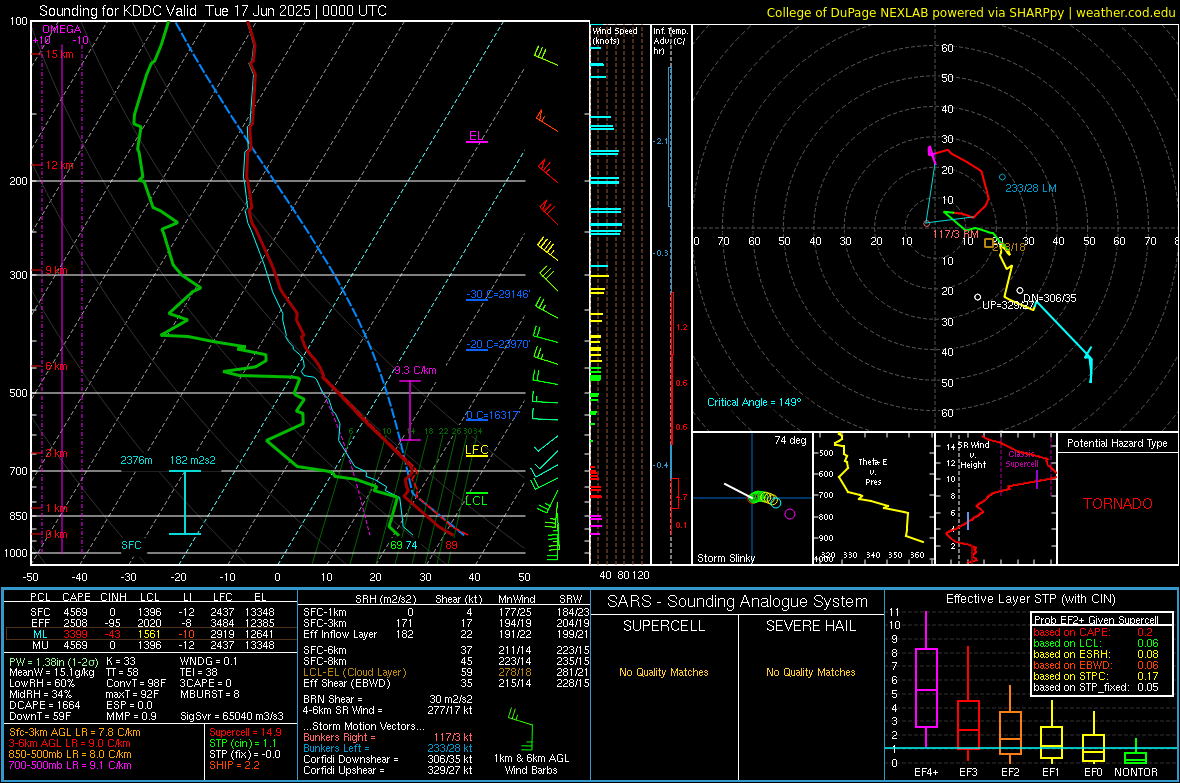Click the SHIP = 2.2 value
The height and width of the screenshot is (783, 1180).
click(235, 765)
